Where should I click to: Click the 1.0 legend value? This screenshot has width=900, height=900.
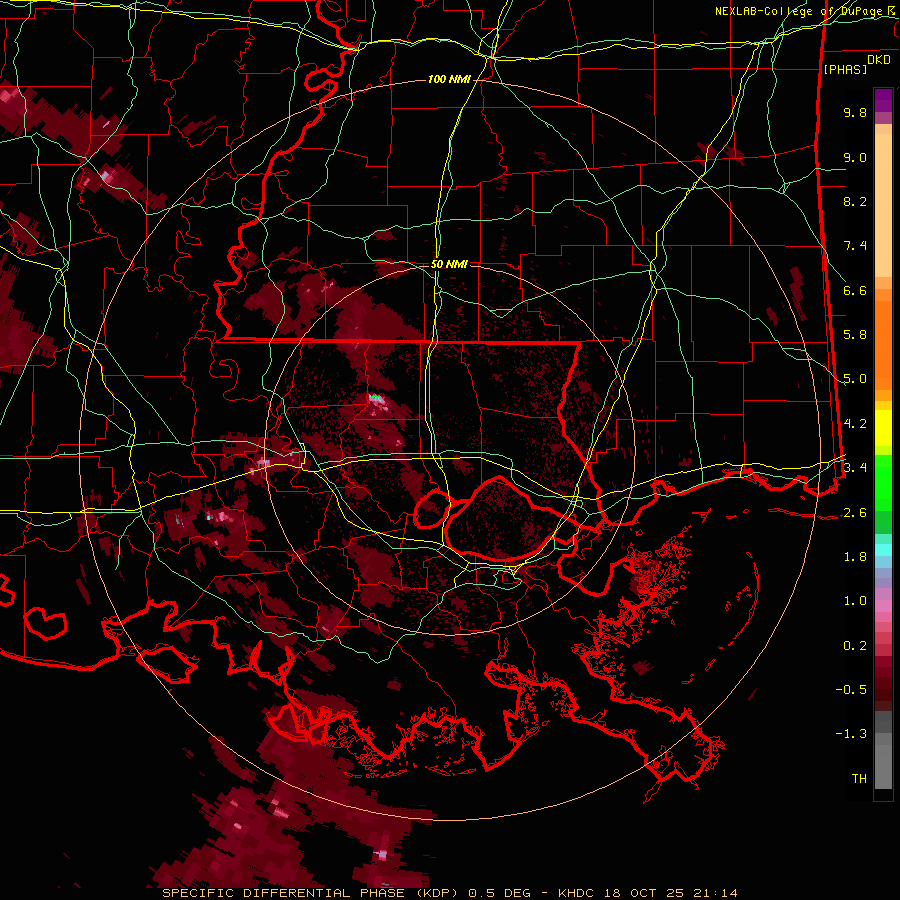click(x=855, y=601)
